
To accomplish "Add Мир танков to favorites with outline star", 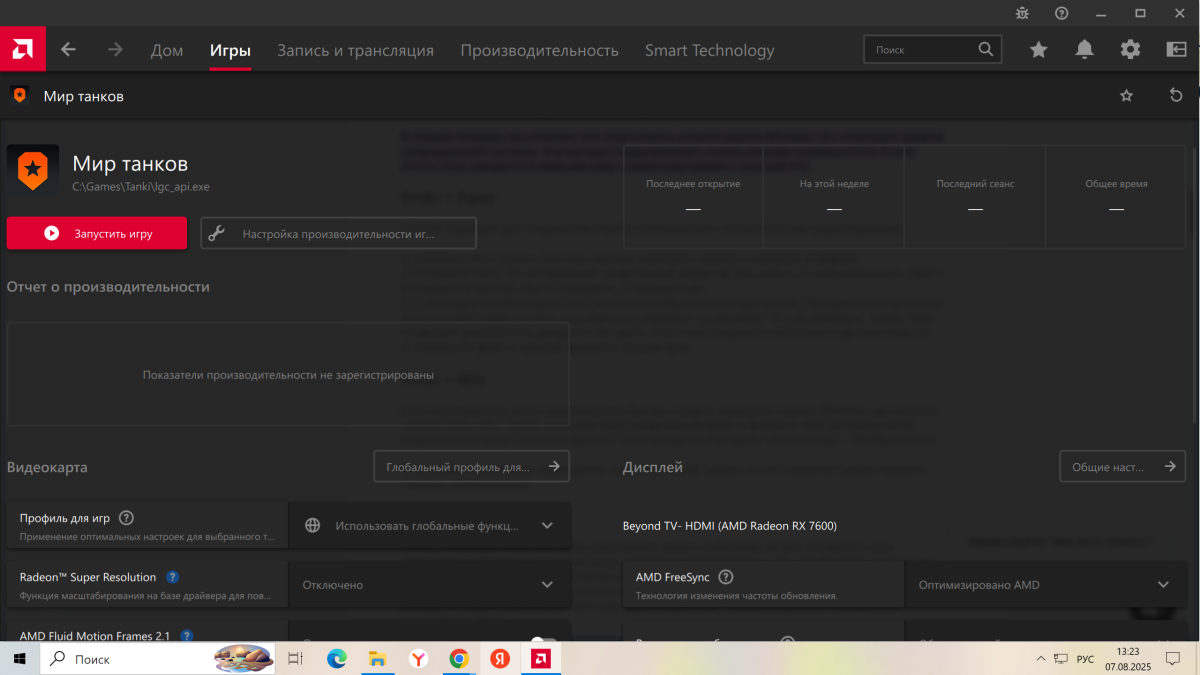I will coord(1127,96).
